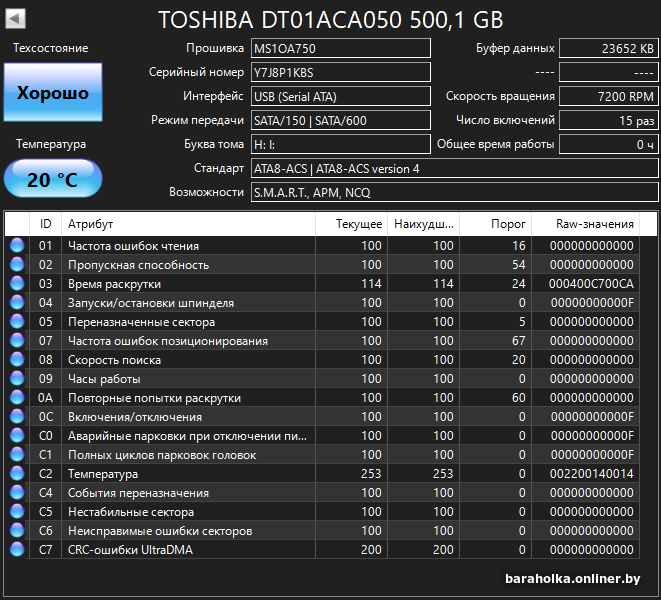The height and width of the screenshot is (600, 661).
Task: Click the previous disk arrow button
Action: 16,19
